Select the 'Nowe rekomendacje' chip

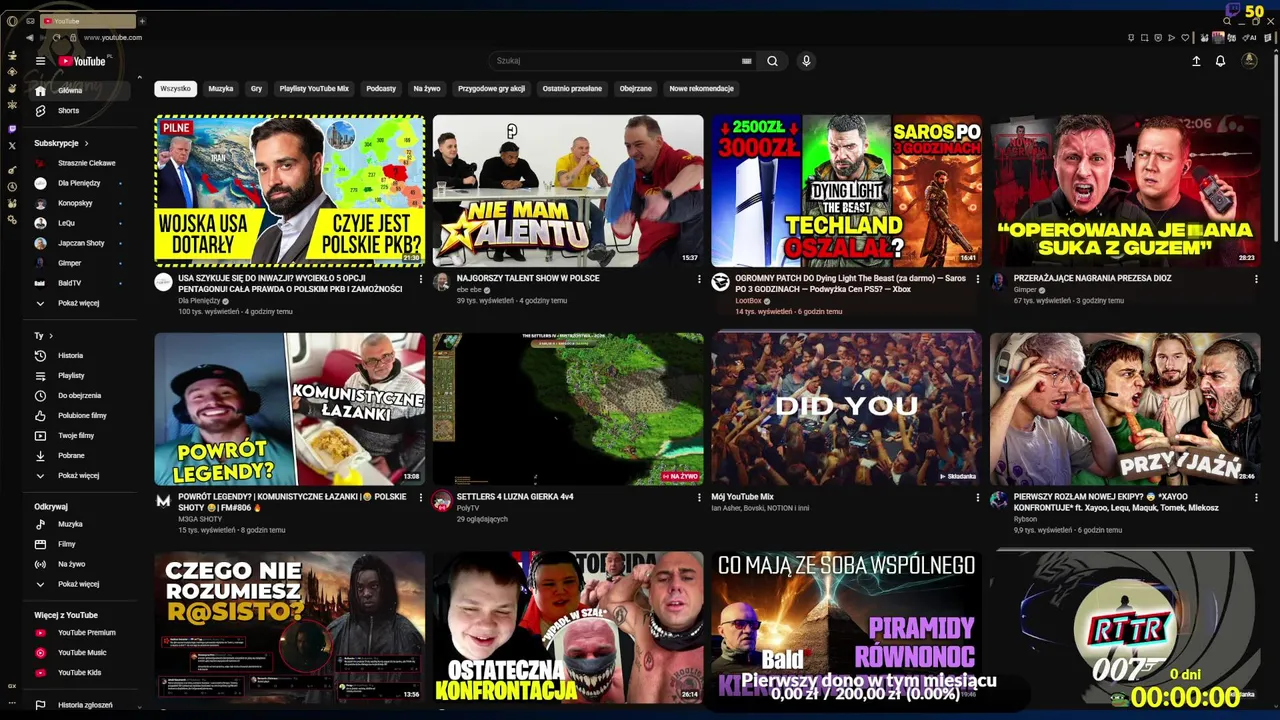[x=702, y=89]
